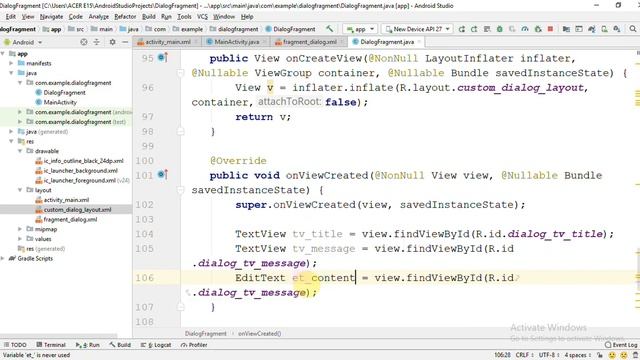Click onViewCreated() in breadcrumb bar

260,333
